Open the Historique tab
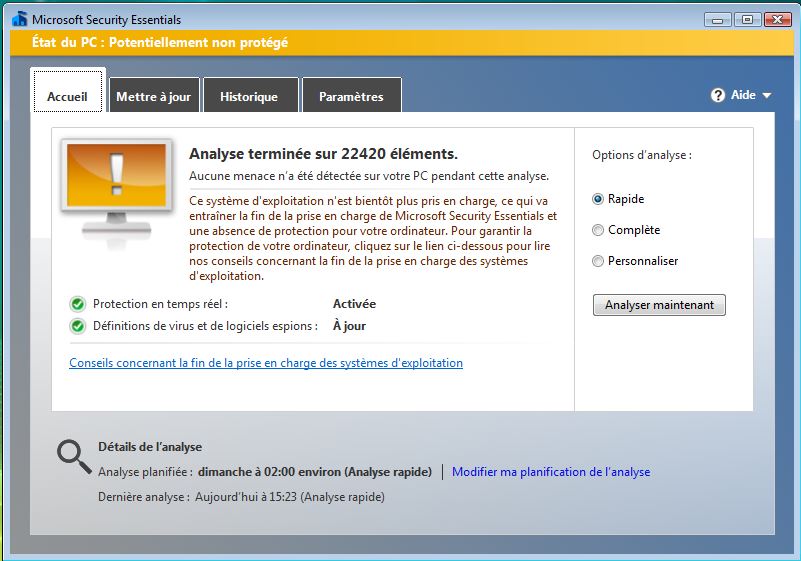The image size is (801, 561). [x=250, y=95]
